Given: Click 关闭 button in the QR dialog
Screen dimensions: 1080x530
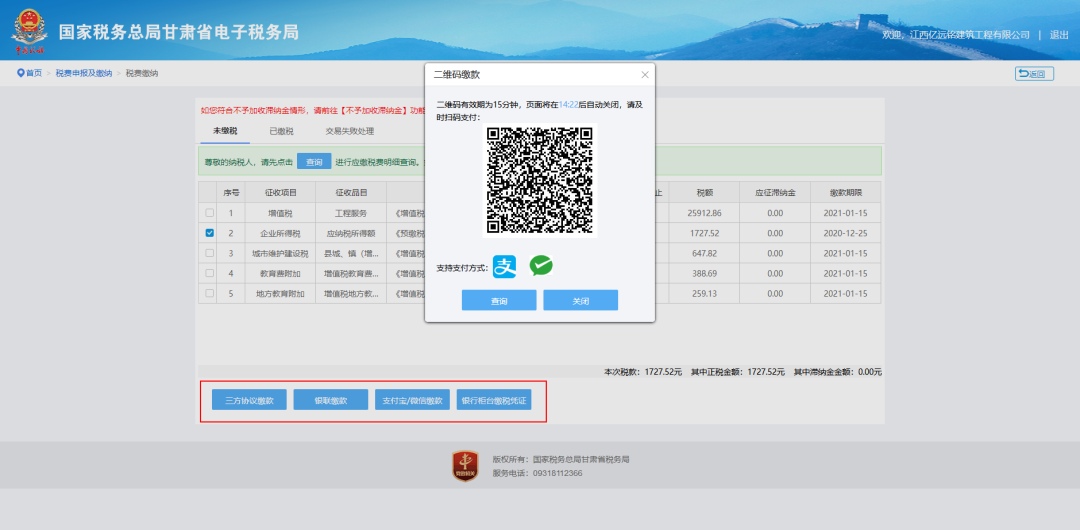Looking at the screenshot, I should pyautogui.click(x=580, y=301).
